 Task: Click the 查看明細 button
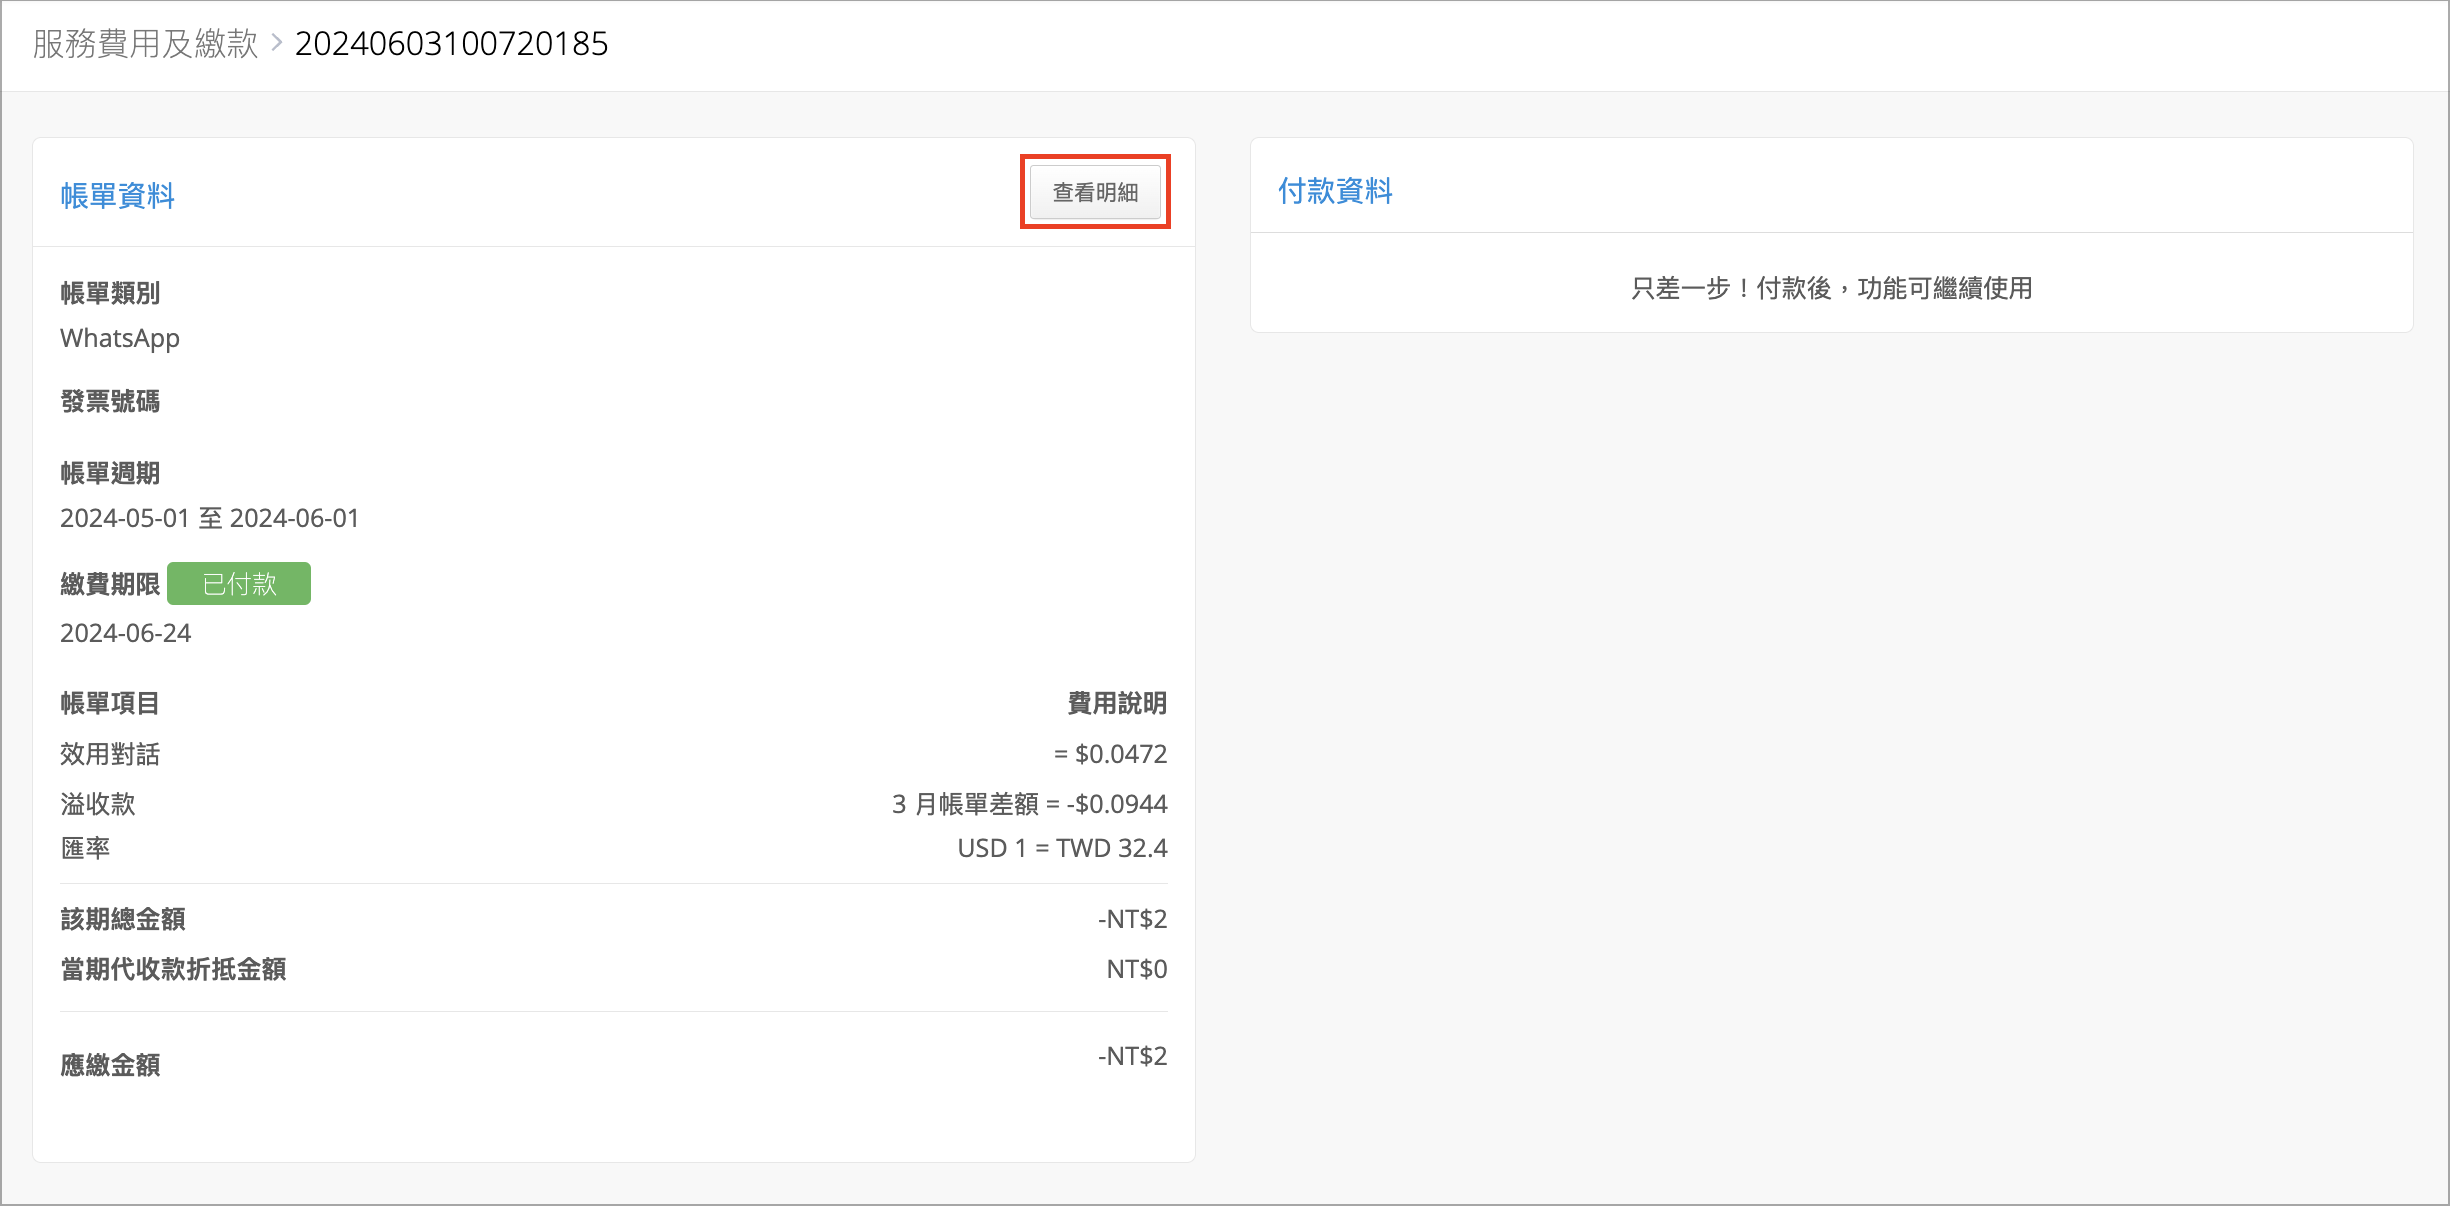(x=1095, y=192)
